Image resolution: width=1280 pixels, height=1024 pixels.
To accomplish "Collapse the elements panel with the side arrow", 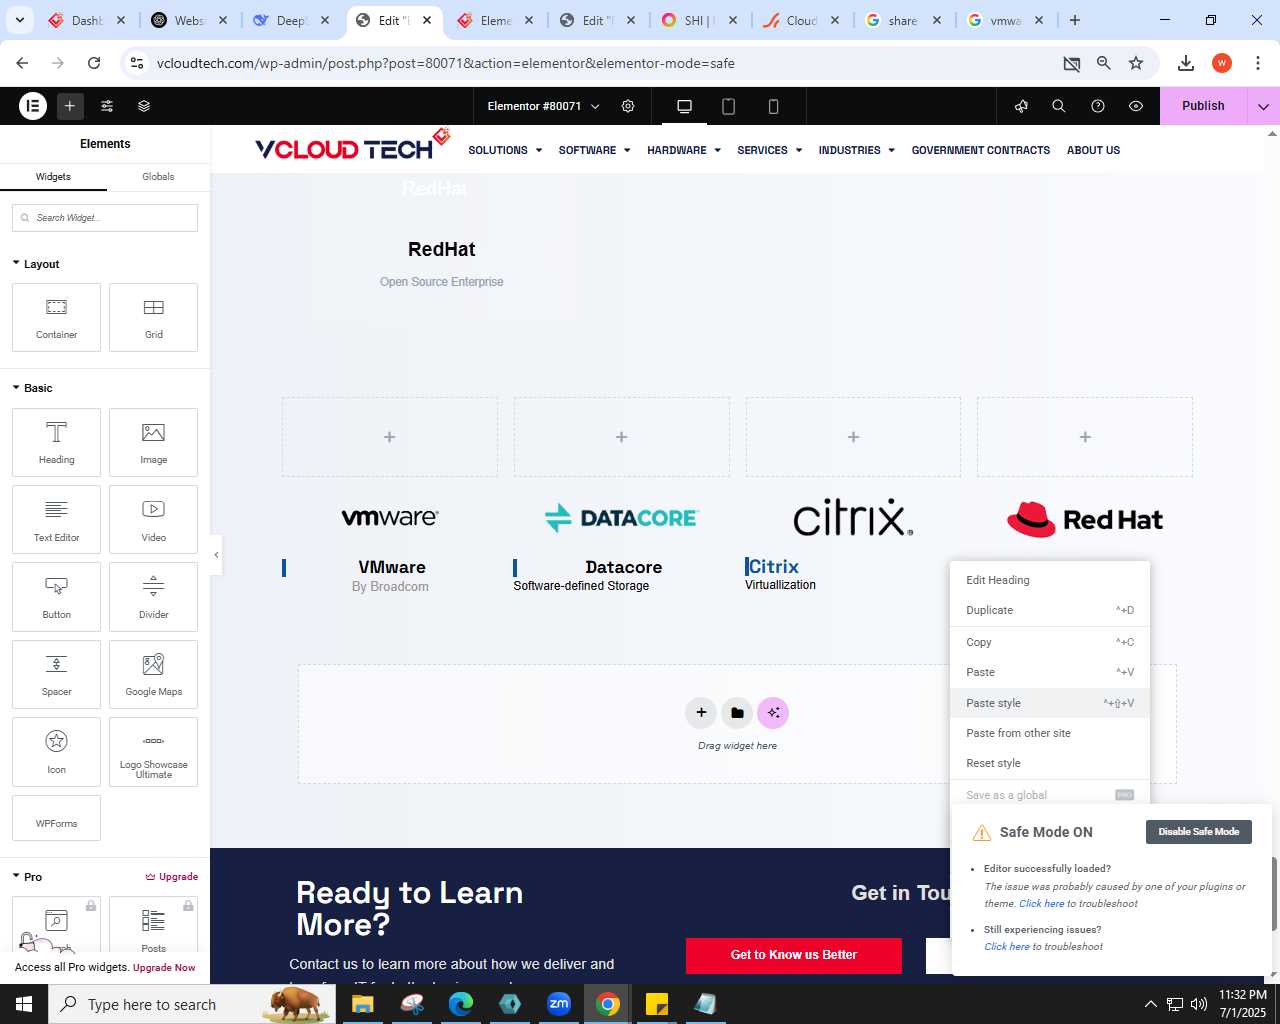I will (x=216, y=555).
